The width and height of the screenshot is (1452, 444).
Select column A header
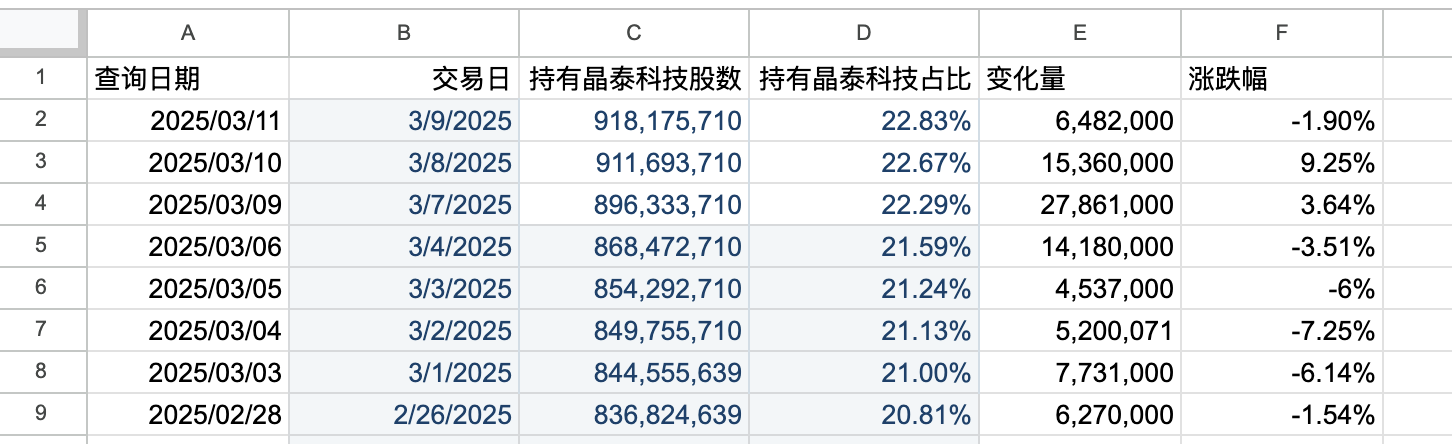click(x=189, y=33)
